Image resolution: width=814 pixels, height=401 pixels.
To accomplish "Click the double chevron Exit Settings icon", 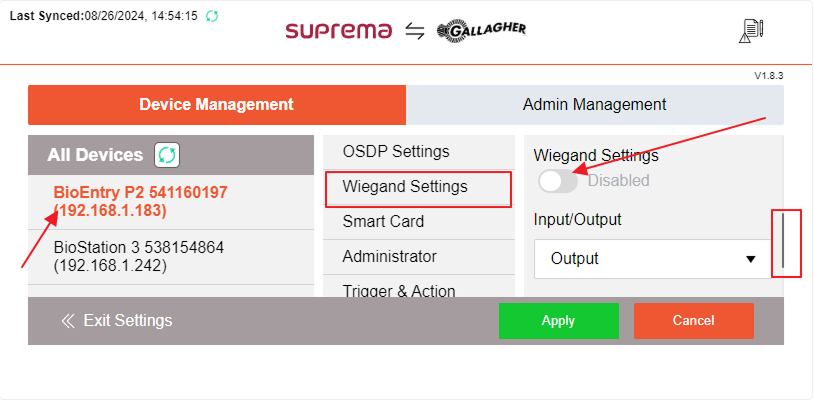I will pos(68,321).
